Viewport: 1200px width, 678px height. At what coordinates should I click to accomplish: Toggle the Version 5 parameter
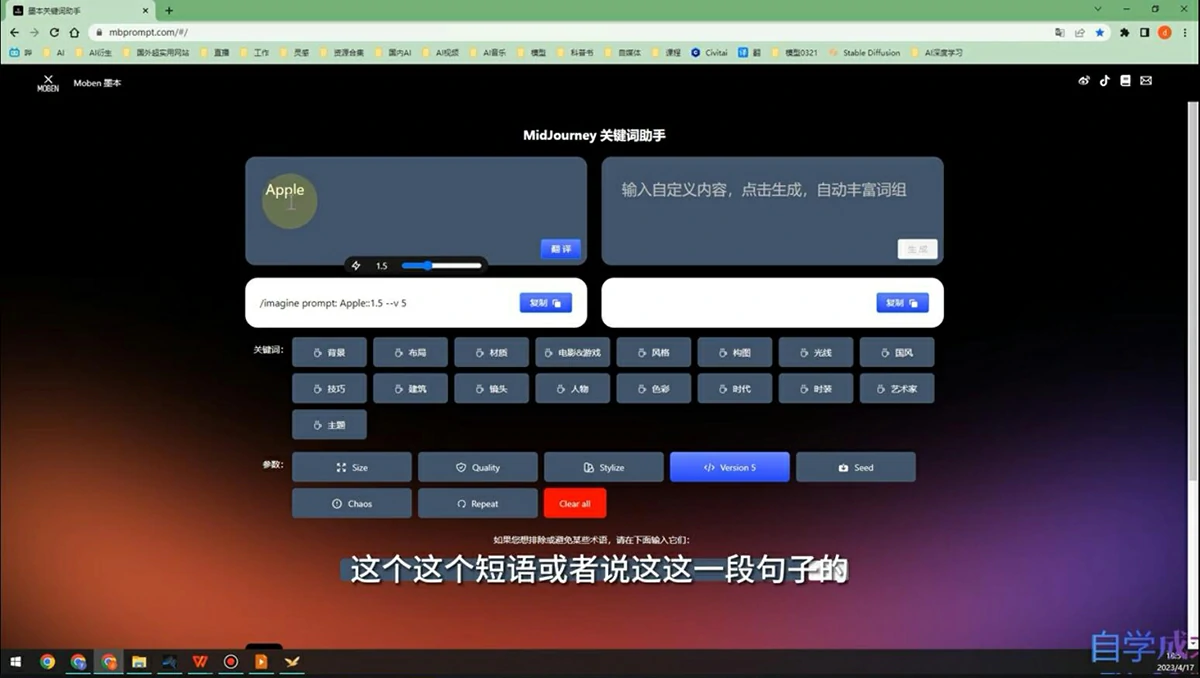(x=730, y=467)
